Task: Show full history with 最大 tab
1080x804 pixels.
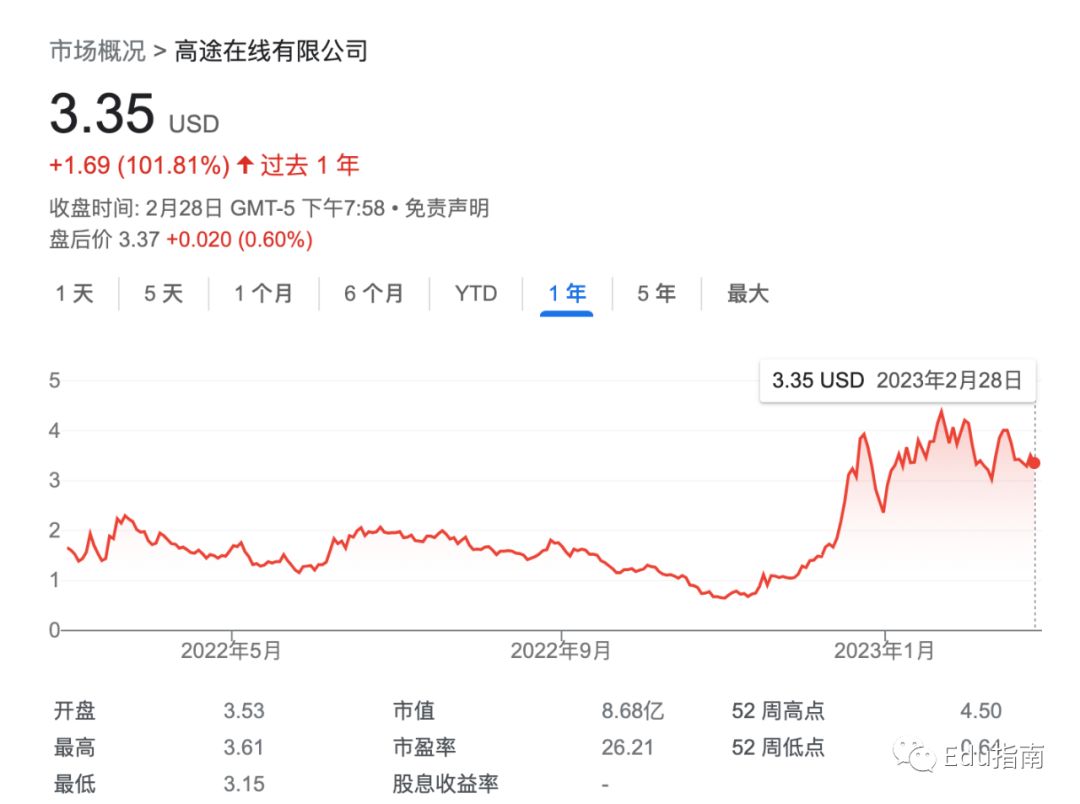Action: (747, 294)
